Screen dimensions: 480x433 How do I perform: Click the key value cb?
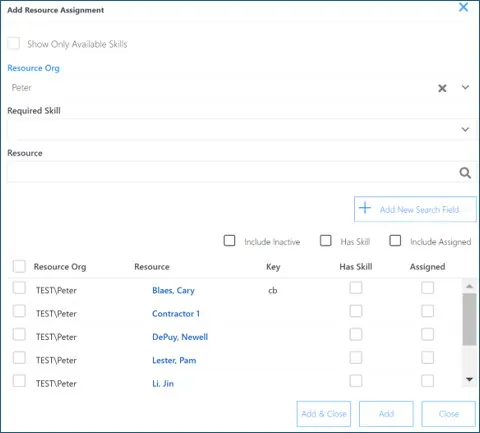[x=273, y=290]
